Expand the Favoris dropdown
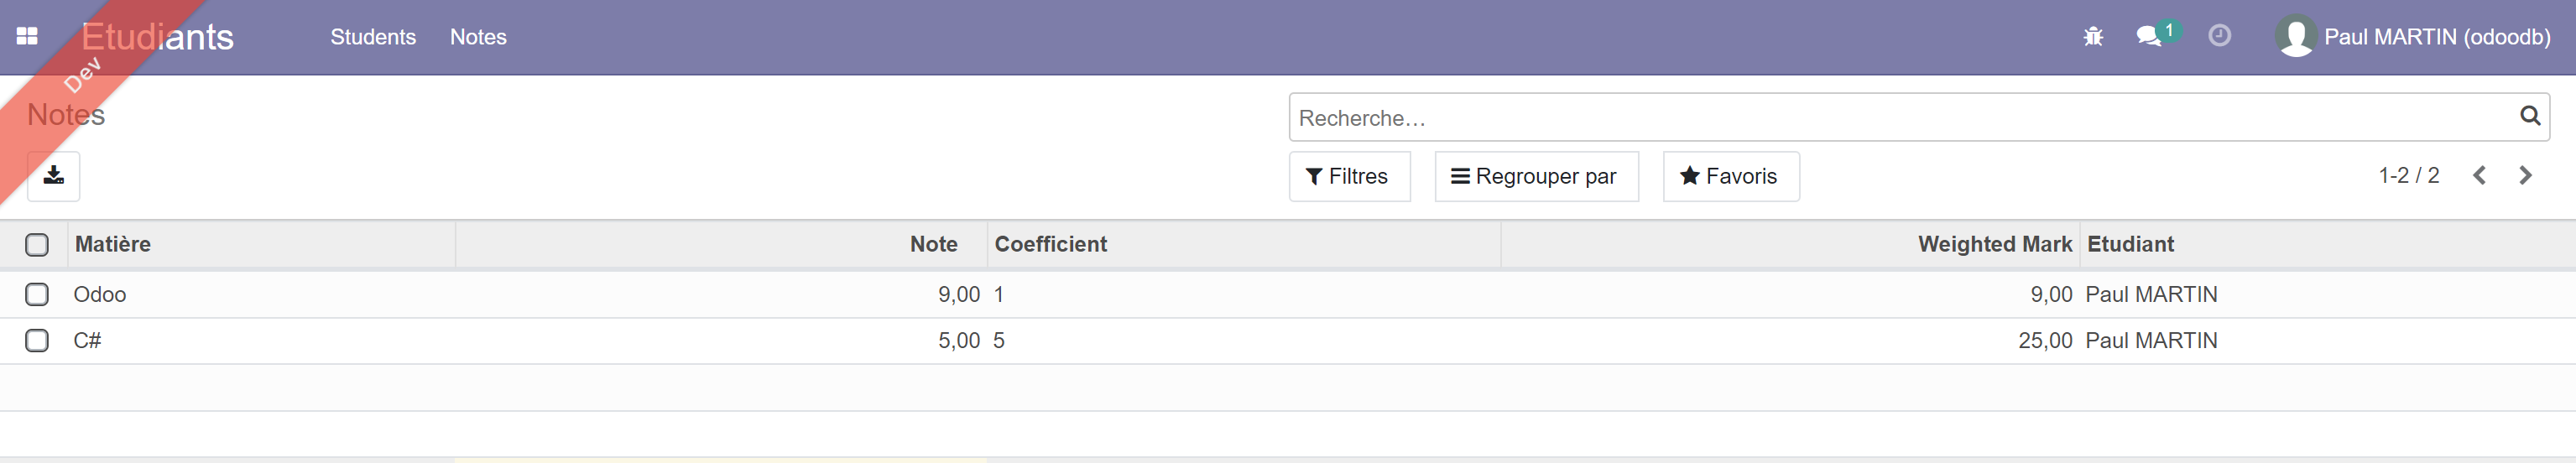Viewport: 2576px width, 463px height. click(x=1730, y=176)
